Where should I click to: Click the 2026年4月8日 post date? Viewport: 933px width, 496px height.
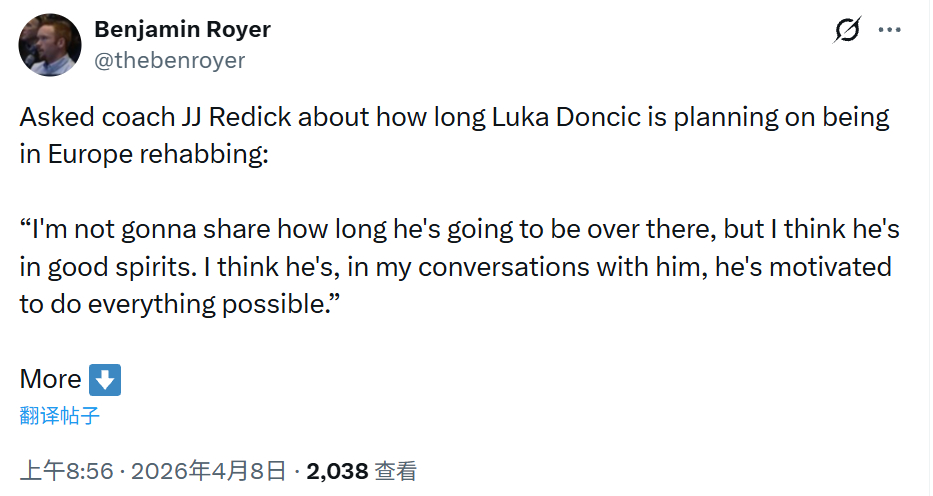tap(209, 471)
